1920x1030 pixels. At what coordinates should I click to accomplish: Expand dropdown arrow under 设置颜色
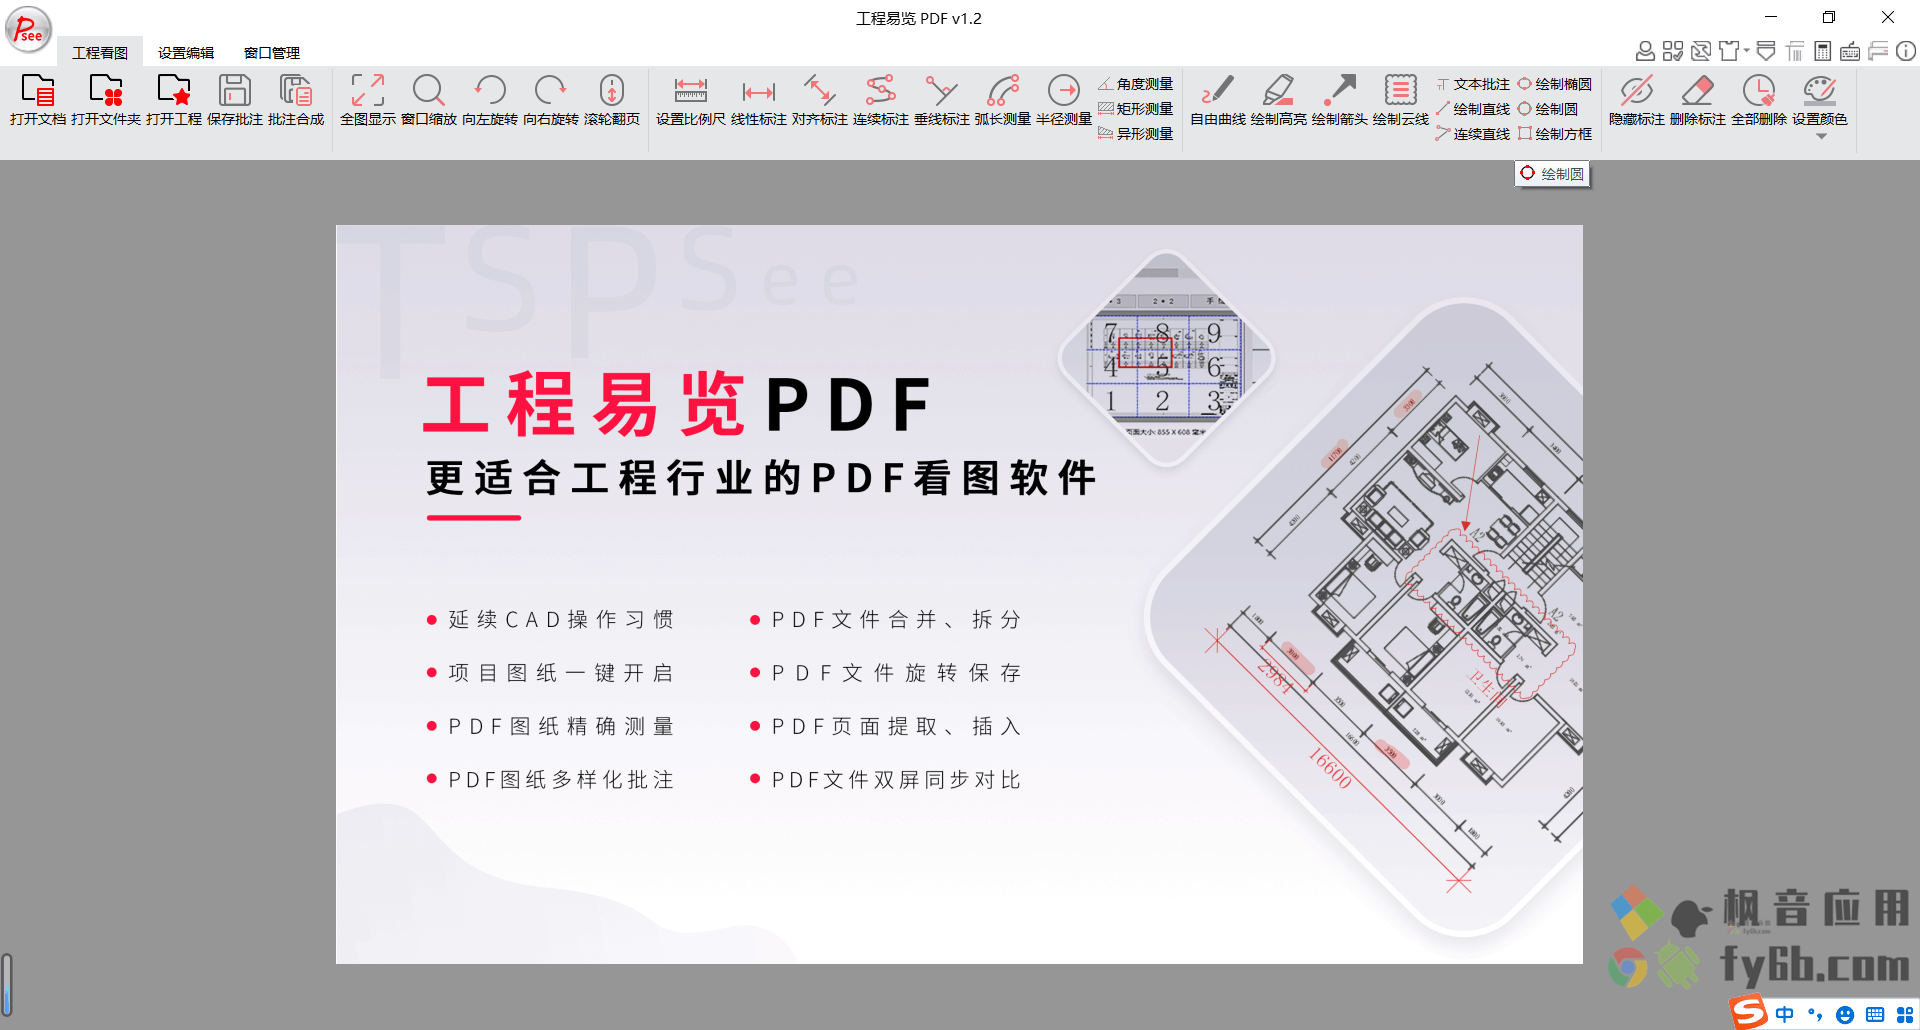[1821, 137]
